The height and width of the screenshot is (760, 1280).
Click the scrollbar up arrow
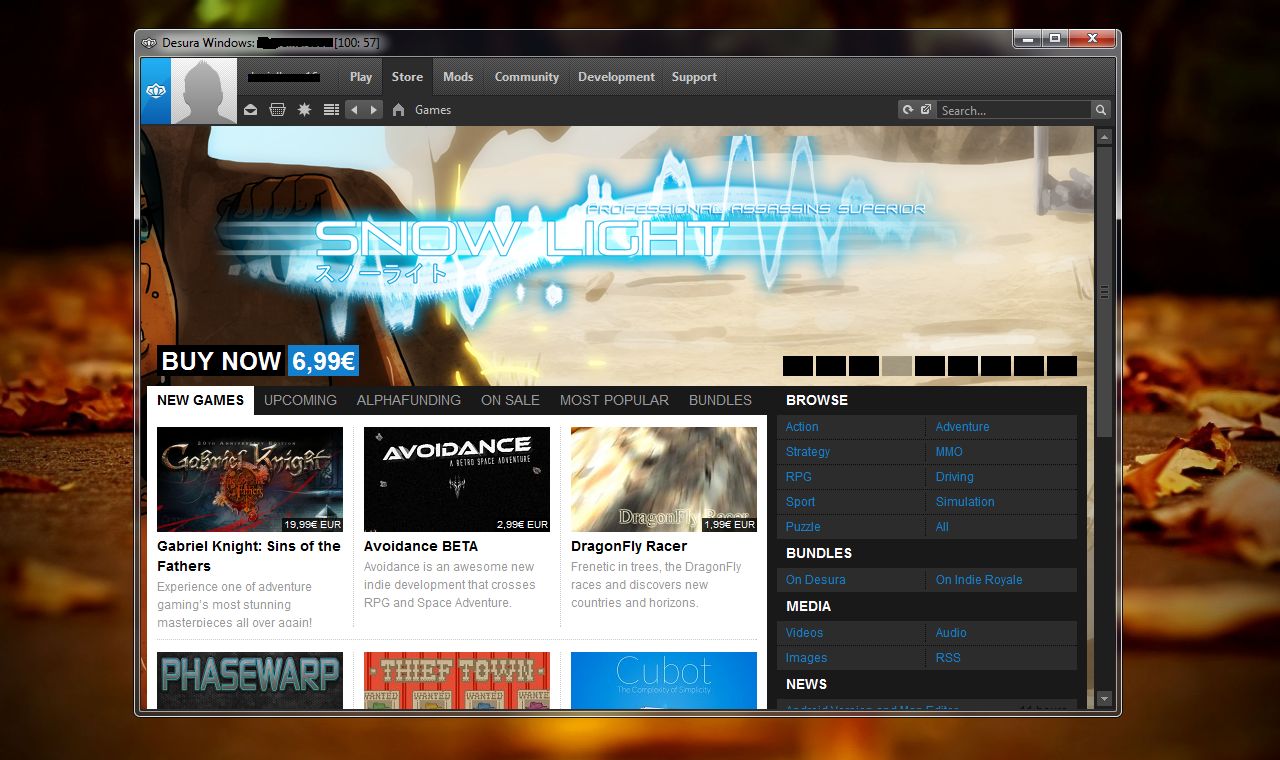[1104, 137]
